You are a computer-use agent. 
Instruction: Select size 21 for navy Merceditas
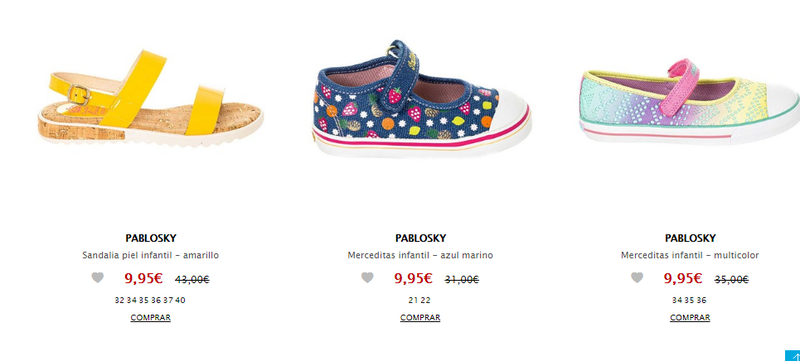point(413,300)
